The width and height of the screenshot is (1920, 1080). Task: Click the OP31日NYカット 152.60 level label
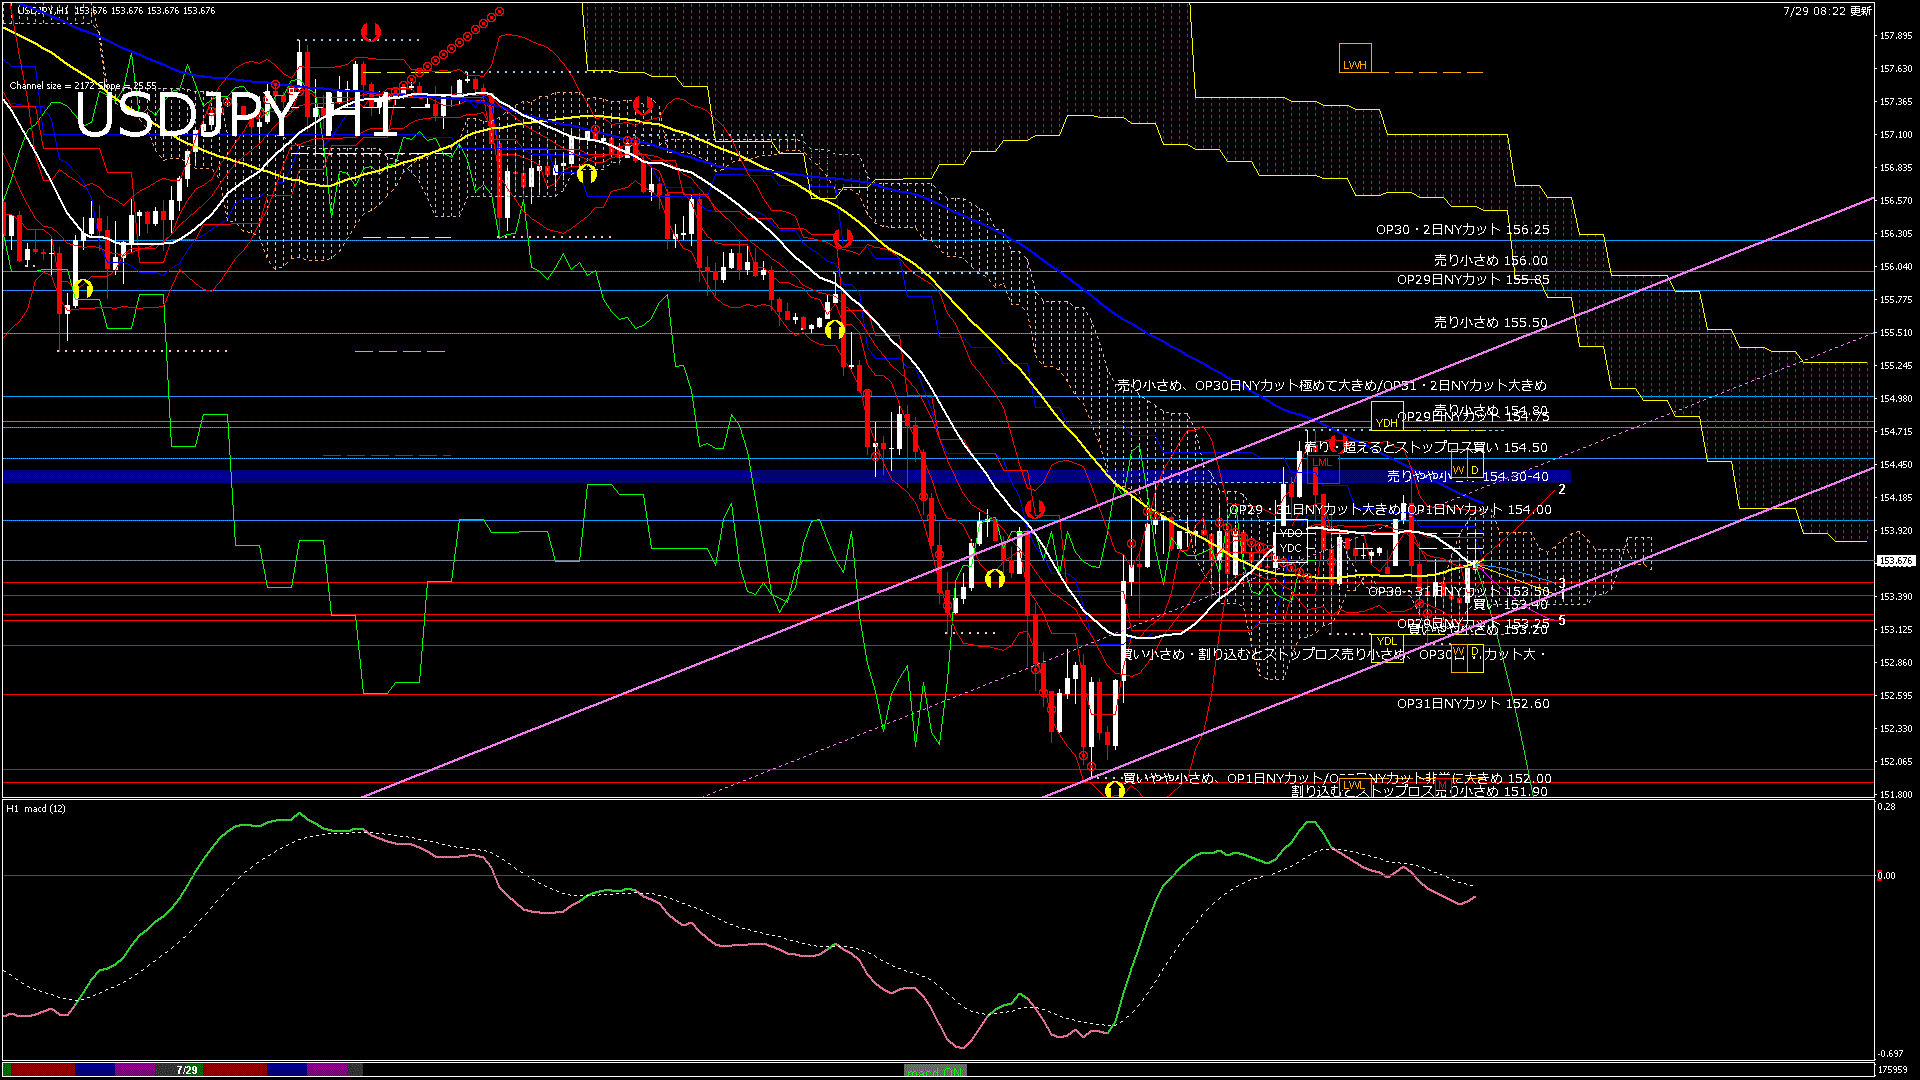(1473, 704)
